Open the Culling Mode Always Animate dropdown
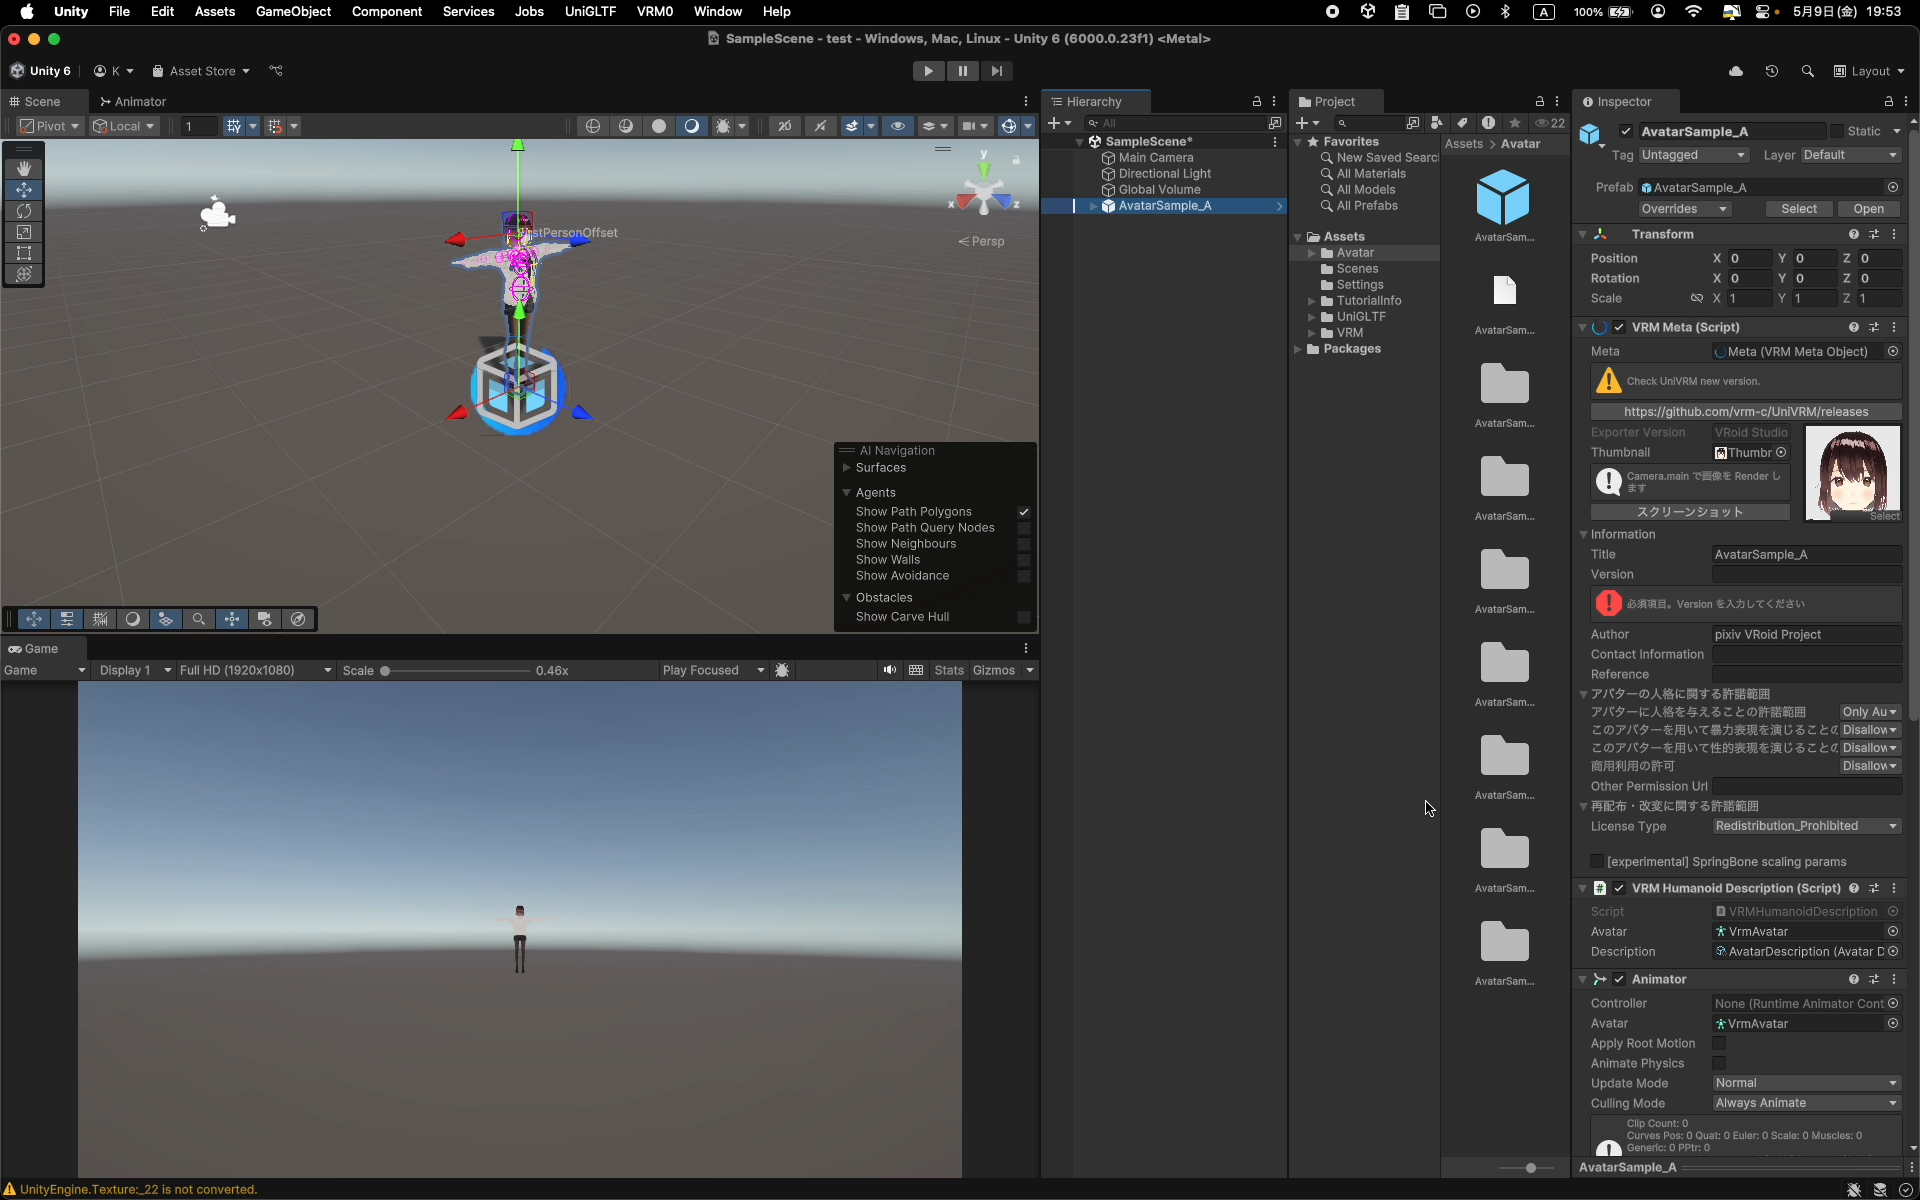Screen dimensions: 1920x1200 1806,1103
